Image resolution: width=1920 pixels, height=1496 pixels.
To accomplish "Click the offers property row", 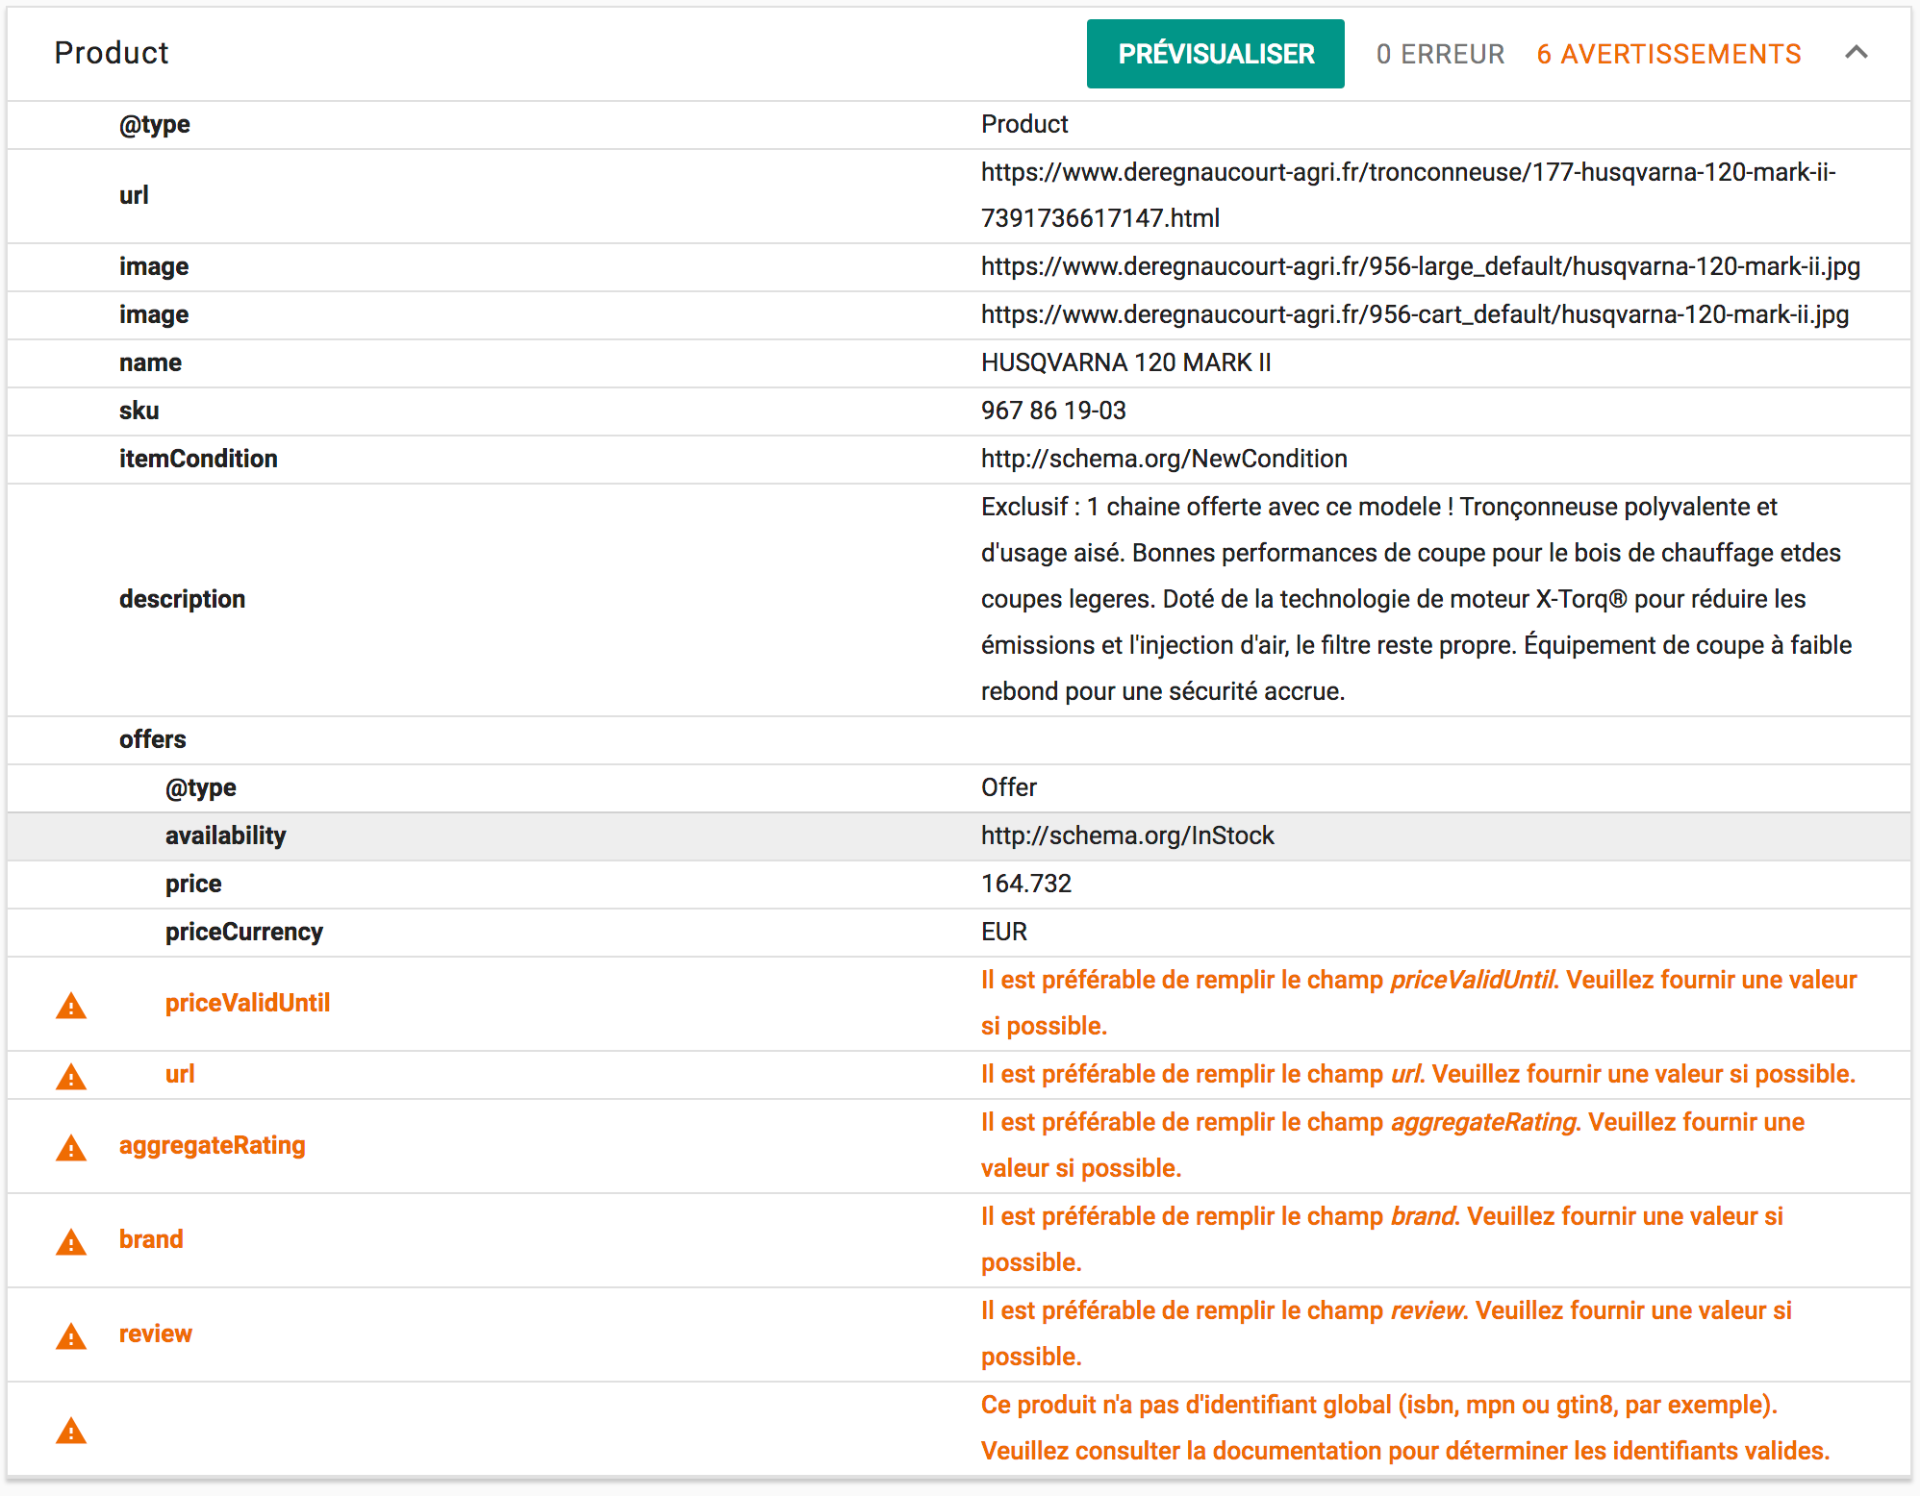I will point(152,740).
